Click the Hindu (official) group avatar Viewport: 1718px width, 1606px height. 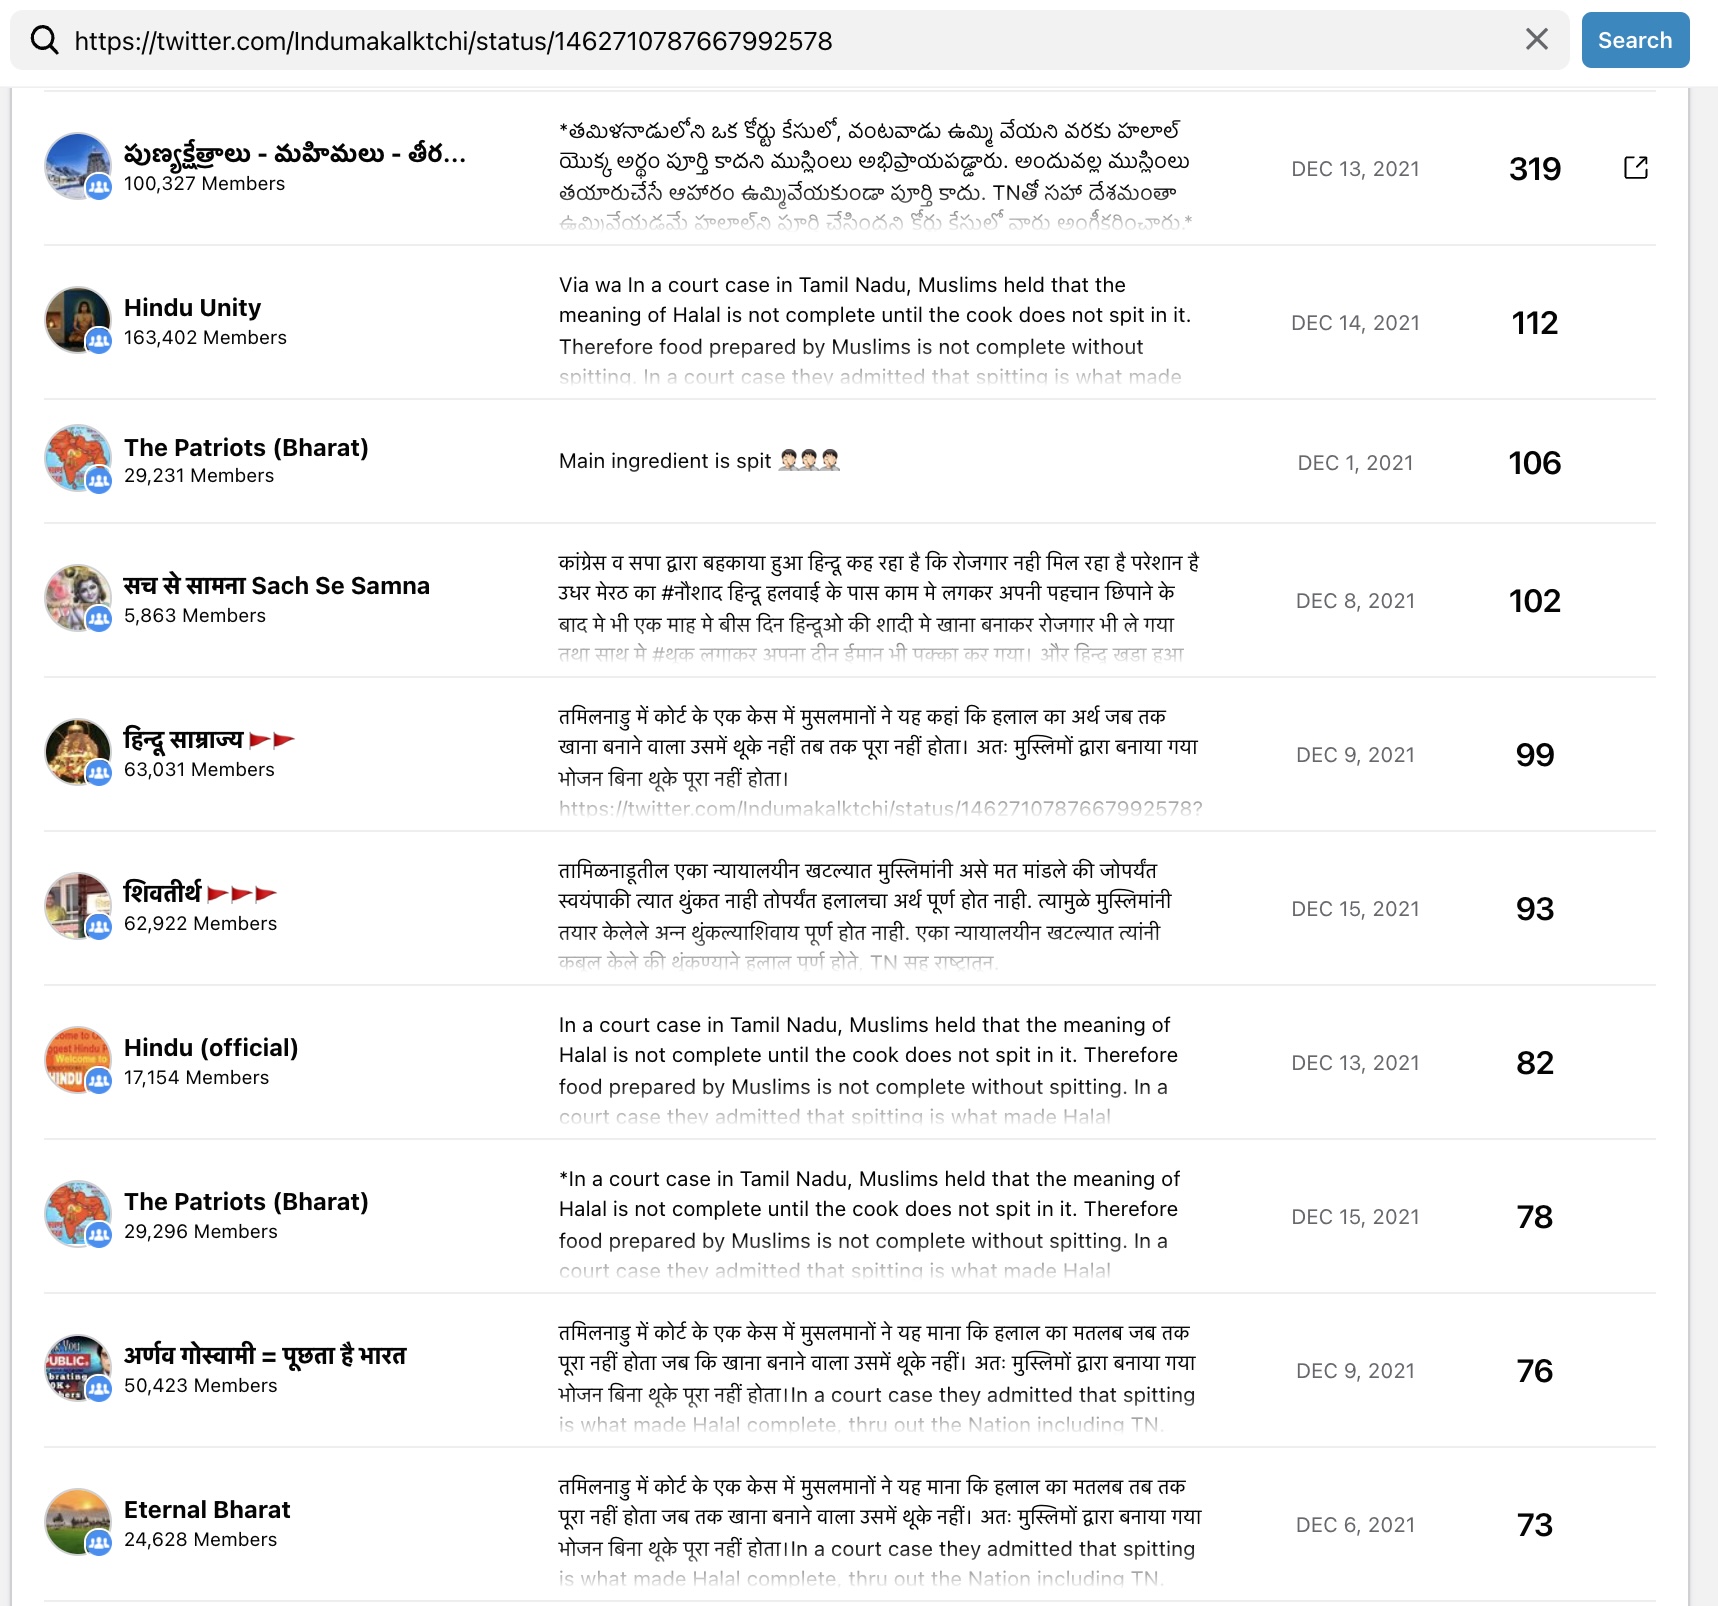(78, 1060)
